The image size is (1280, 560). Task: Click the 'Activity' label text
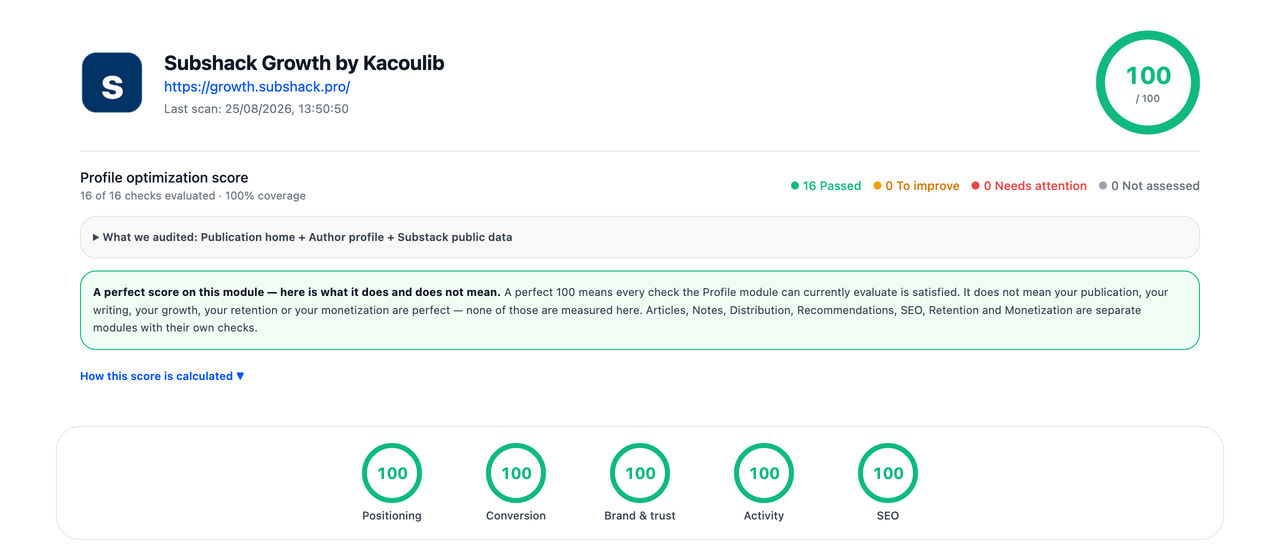[x=764, y=516]
